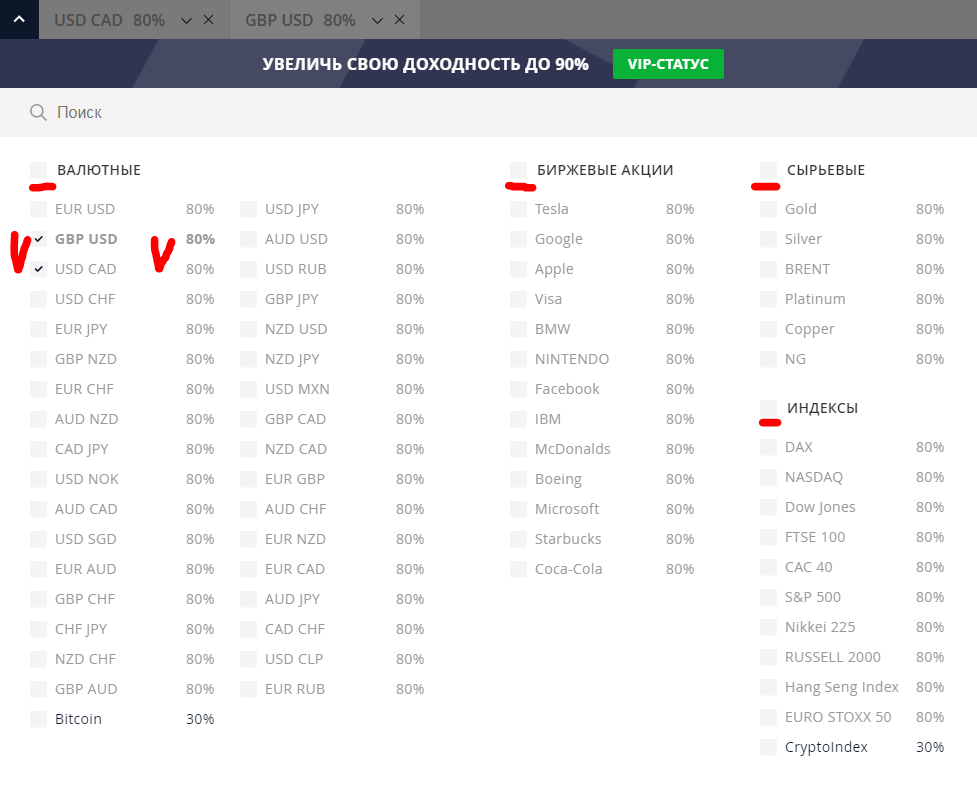
Task: Uncheck the USD CAD checkbox
Action: (x=38, y=269)
